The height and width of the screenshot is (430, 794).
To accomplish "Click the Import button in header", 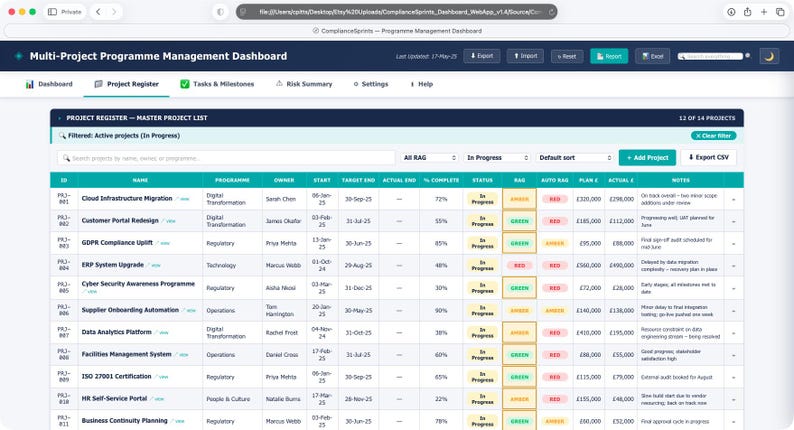I will pyautogui.click(x=526, y=56).
